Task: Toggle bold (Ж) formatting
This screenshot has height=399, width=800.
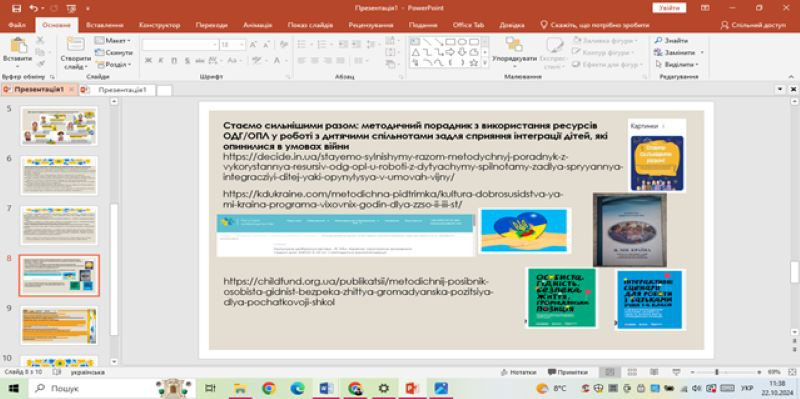Action: [148, 60]
